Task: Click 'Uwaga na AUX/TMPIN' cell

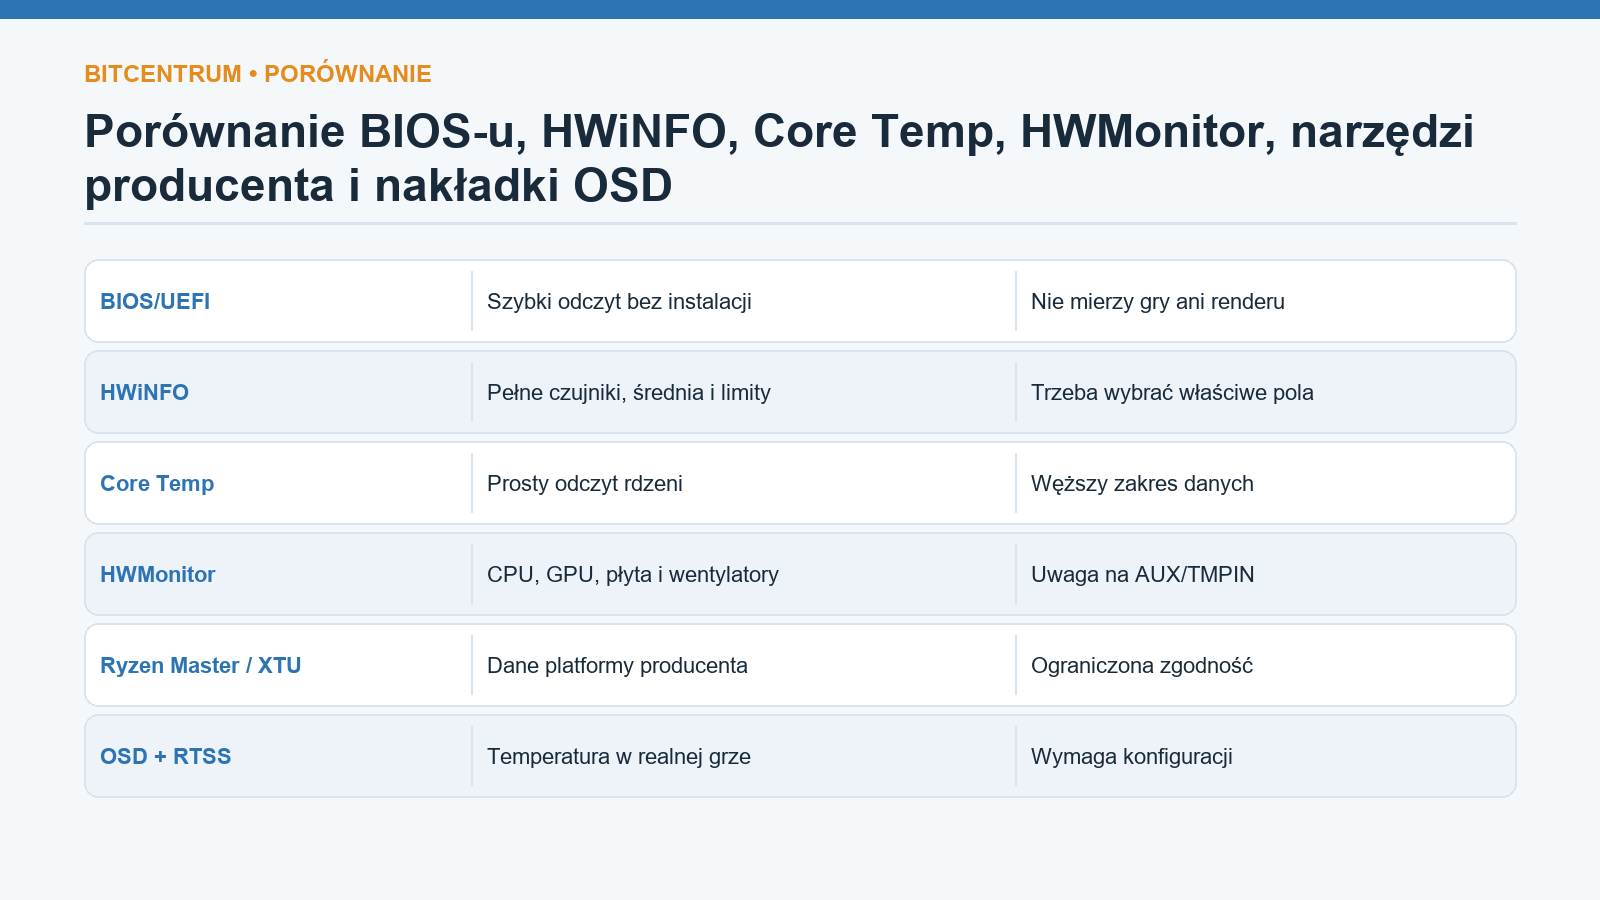Action: click(1143, 575)
